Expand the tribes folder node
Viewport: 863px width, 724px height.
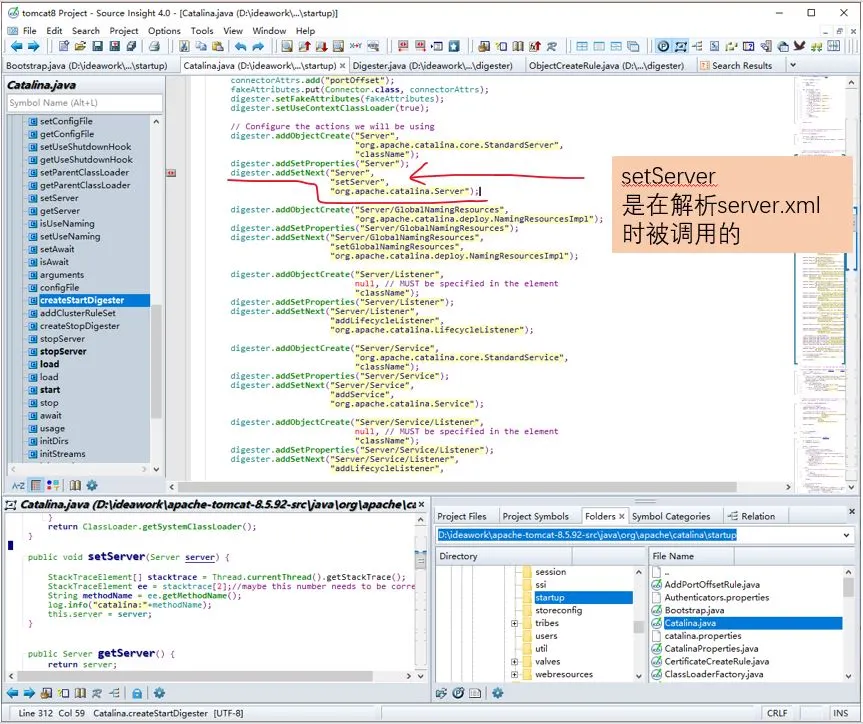tap(515, 623)
